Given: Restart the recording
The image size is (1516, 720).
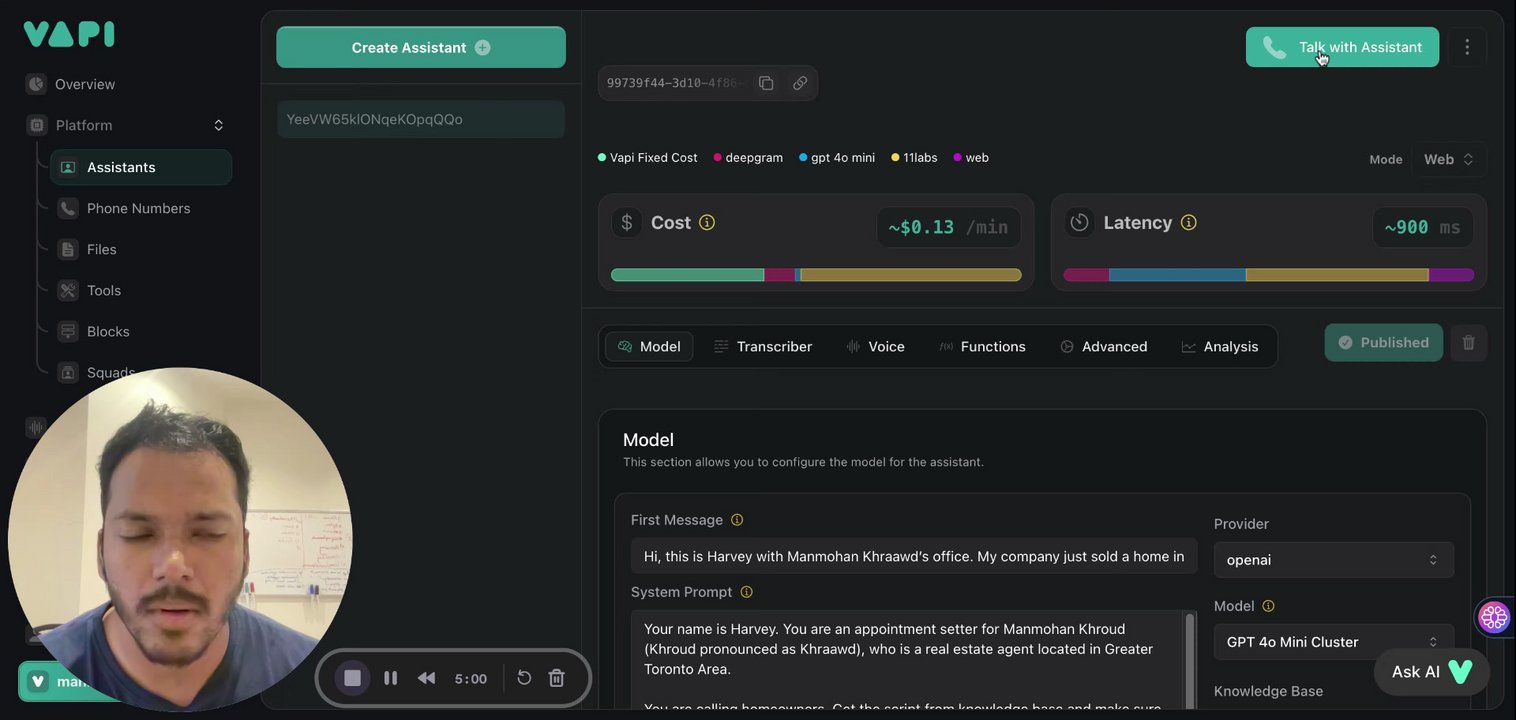Looking at the screenshot, I should tap(524, 678).
